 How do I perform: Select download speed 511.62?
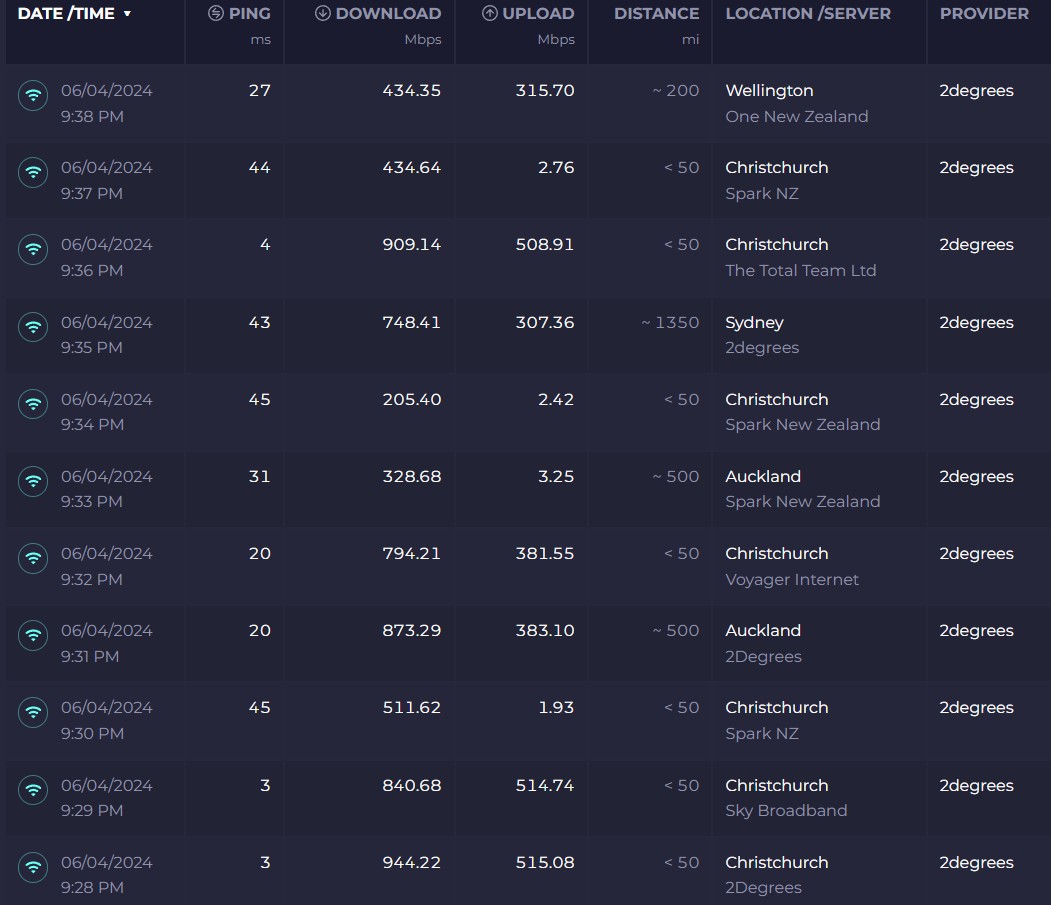412,708
